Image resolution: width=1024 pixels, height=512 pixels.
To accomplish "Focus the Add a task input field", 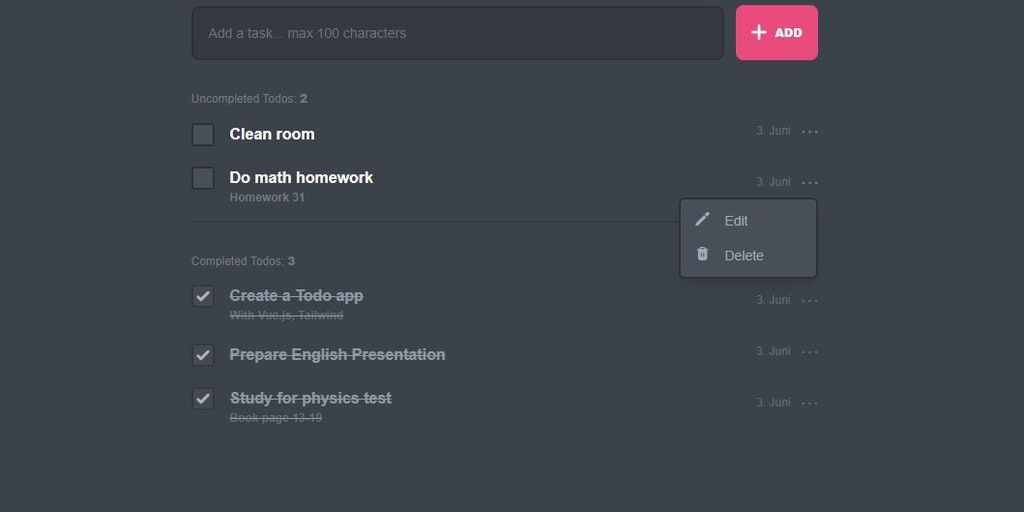I will click(x=457, y=33).
